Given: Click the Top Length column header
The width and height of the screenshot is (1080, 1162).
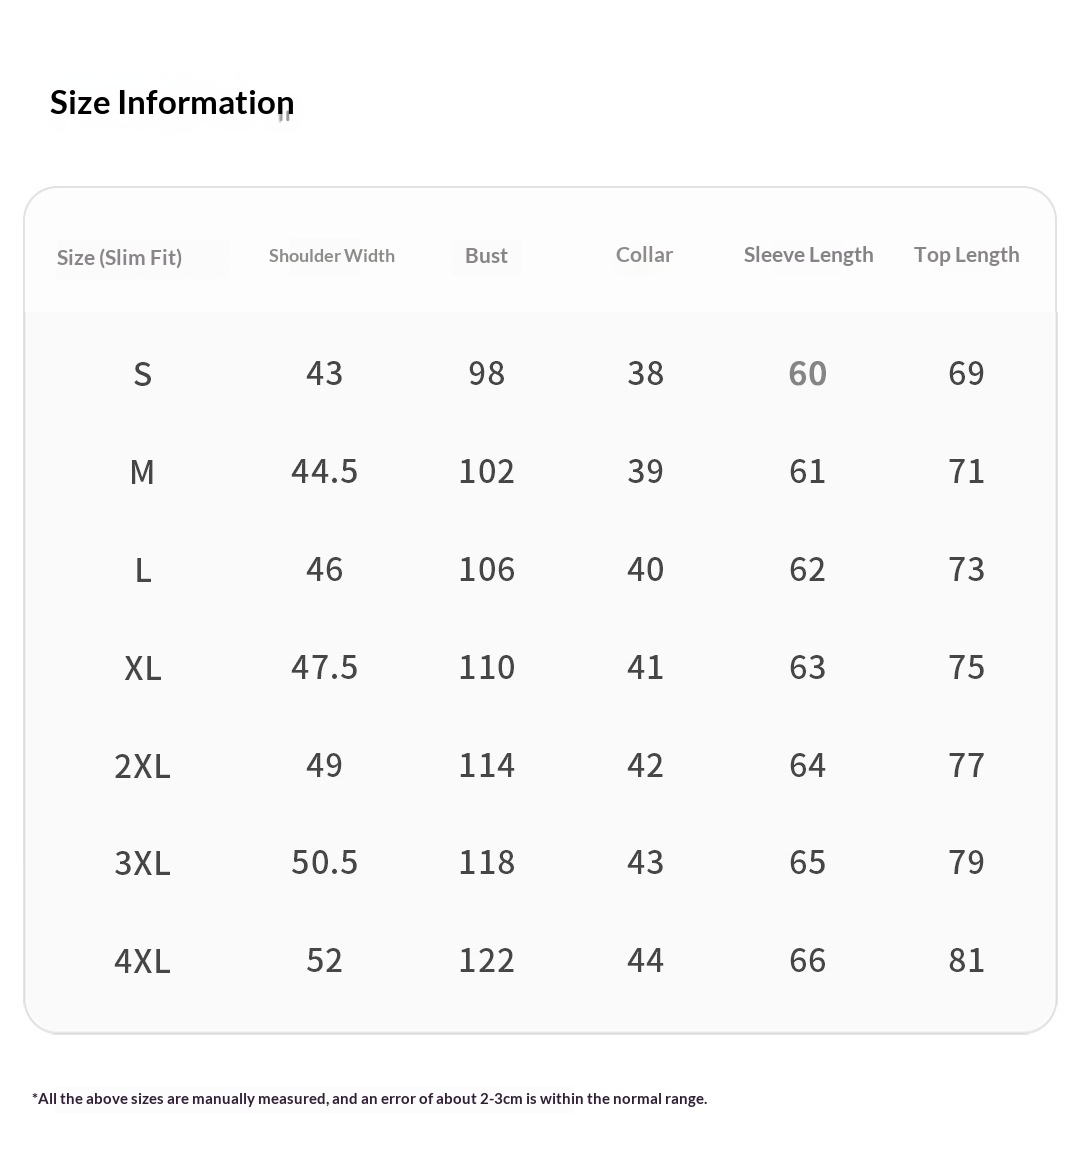Looking at the screenshot, I should coord(966,255).
